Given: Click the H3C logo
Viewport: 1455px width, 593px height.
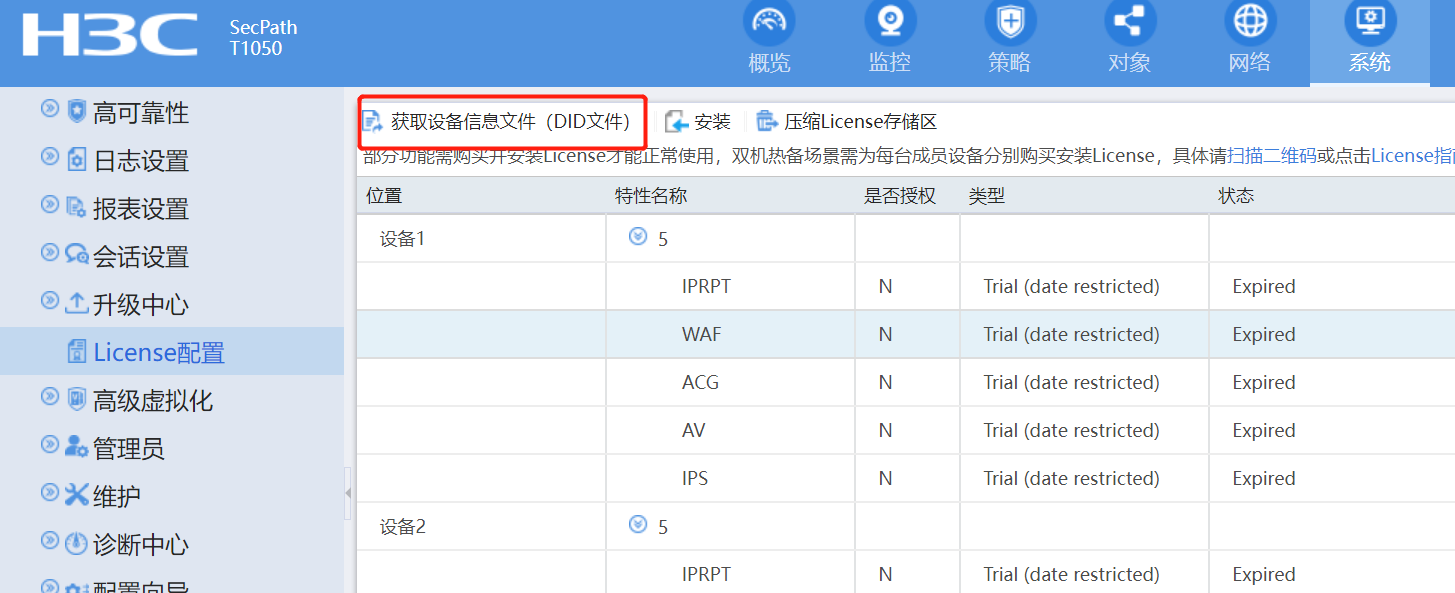Looking at the screenshot, I should [x=109, y=35].
